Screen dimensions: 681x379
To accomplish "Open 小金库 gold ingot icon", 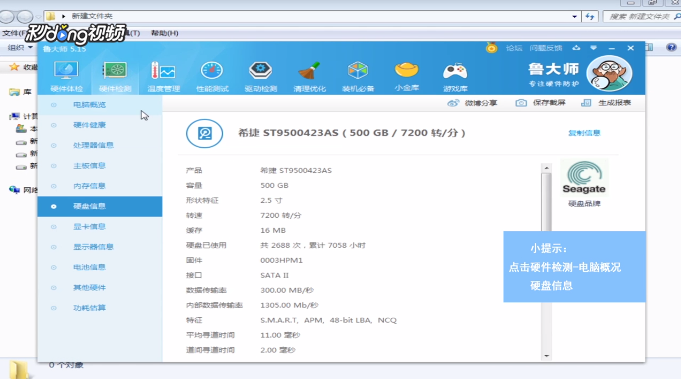I will [x=407, y=76].
